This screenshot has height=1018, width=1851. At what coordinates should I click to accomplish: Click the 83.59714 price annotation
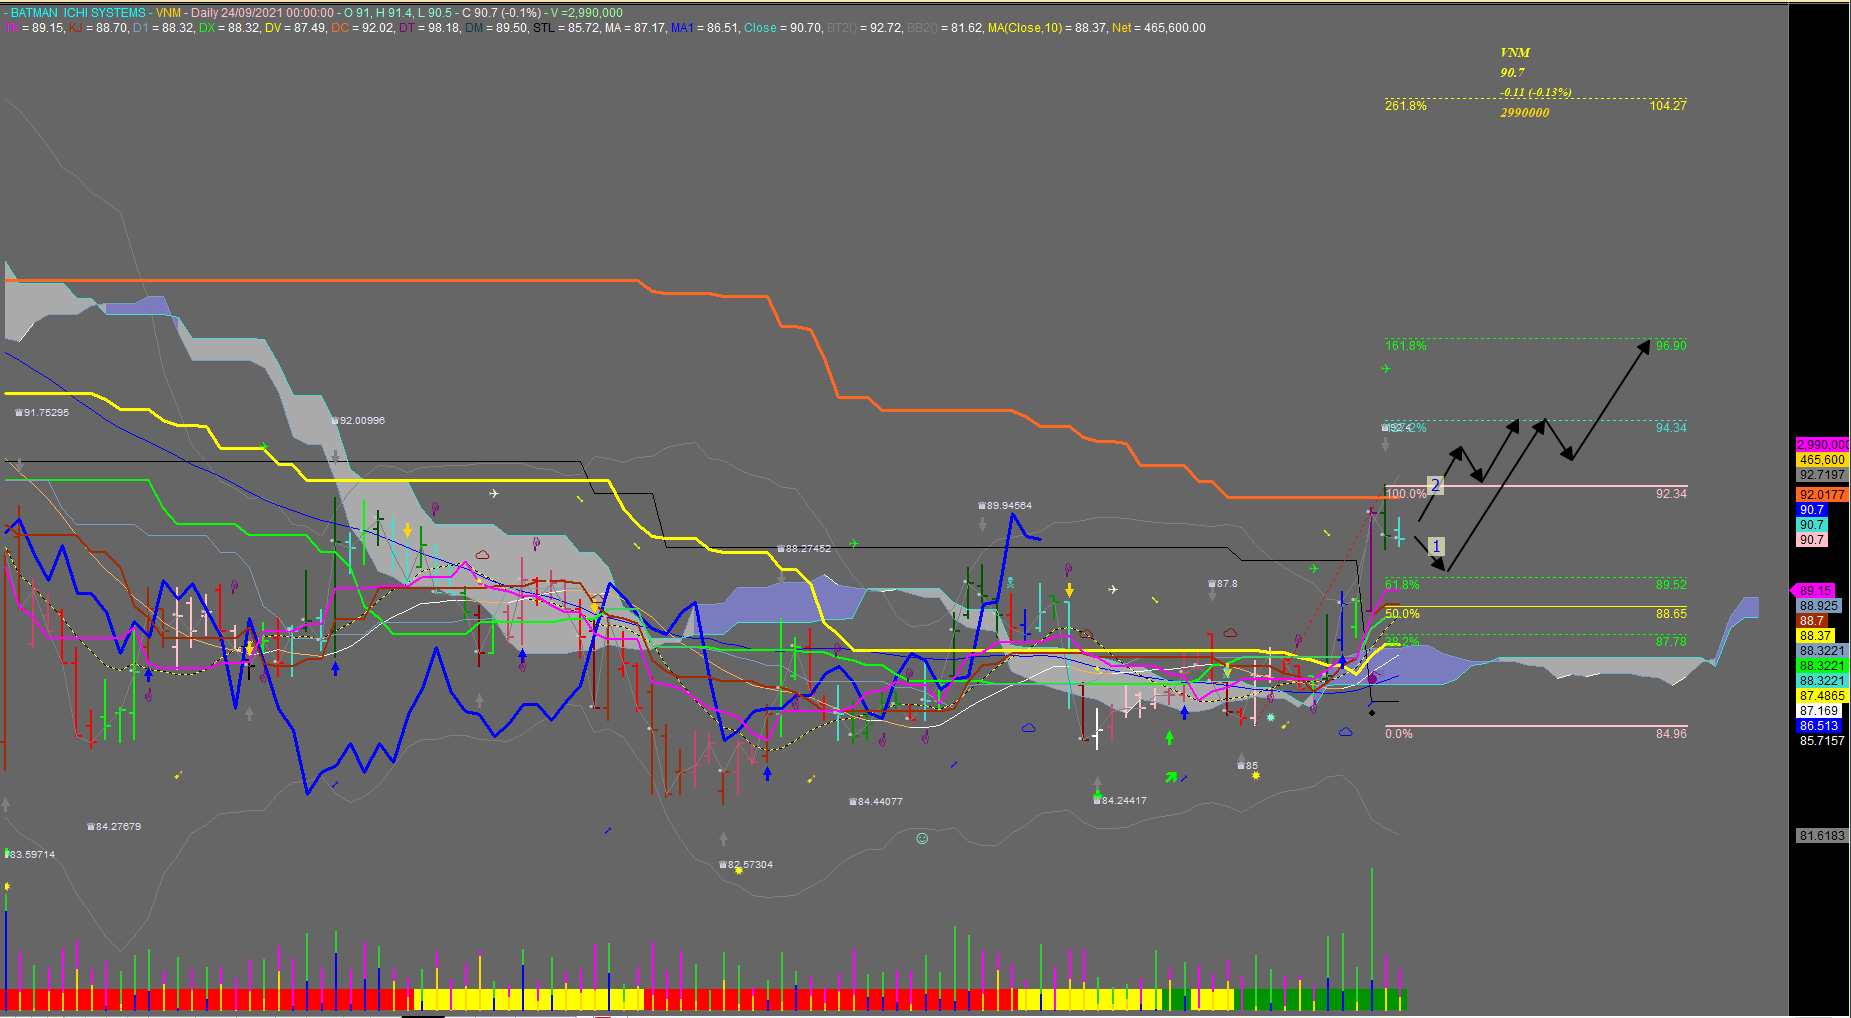tap(30, 854)
